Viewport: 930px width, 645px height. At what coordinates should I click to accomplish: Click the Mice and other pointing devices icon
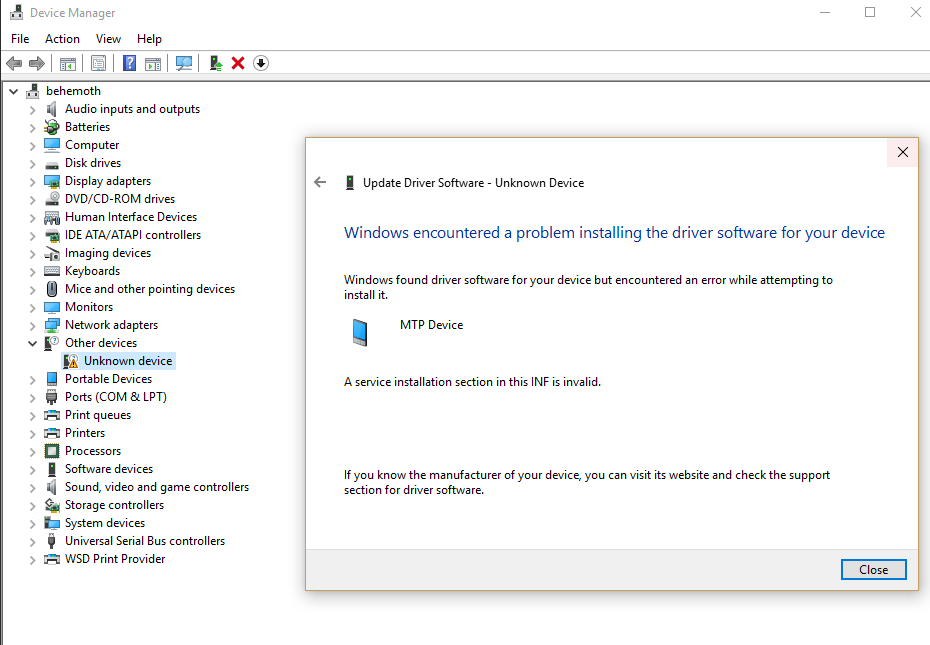(52, 289)
